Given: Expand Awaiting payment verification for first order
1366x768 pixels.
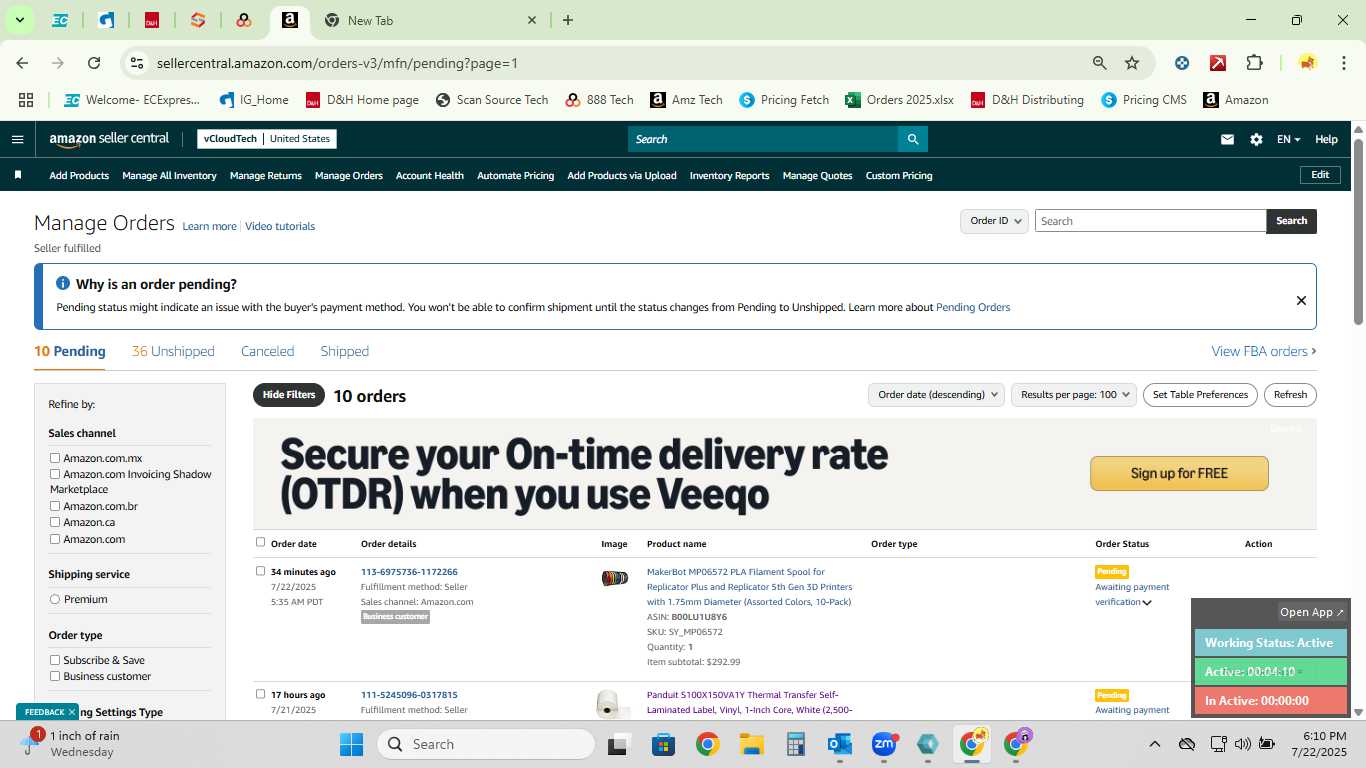Looking at the screenshot, I should (1147, 602).
